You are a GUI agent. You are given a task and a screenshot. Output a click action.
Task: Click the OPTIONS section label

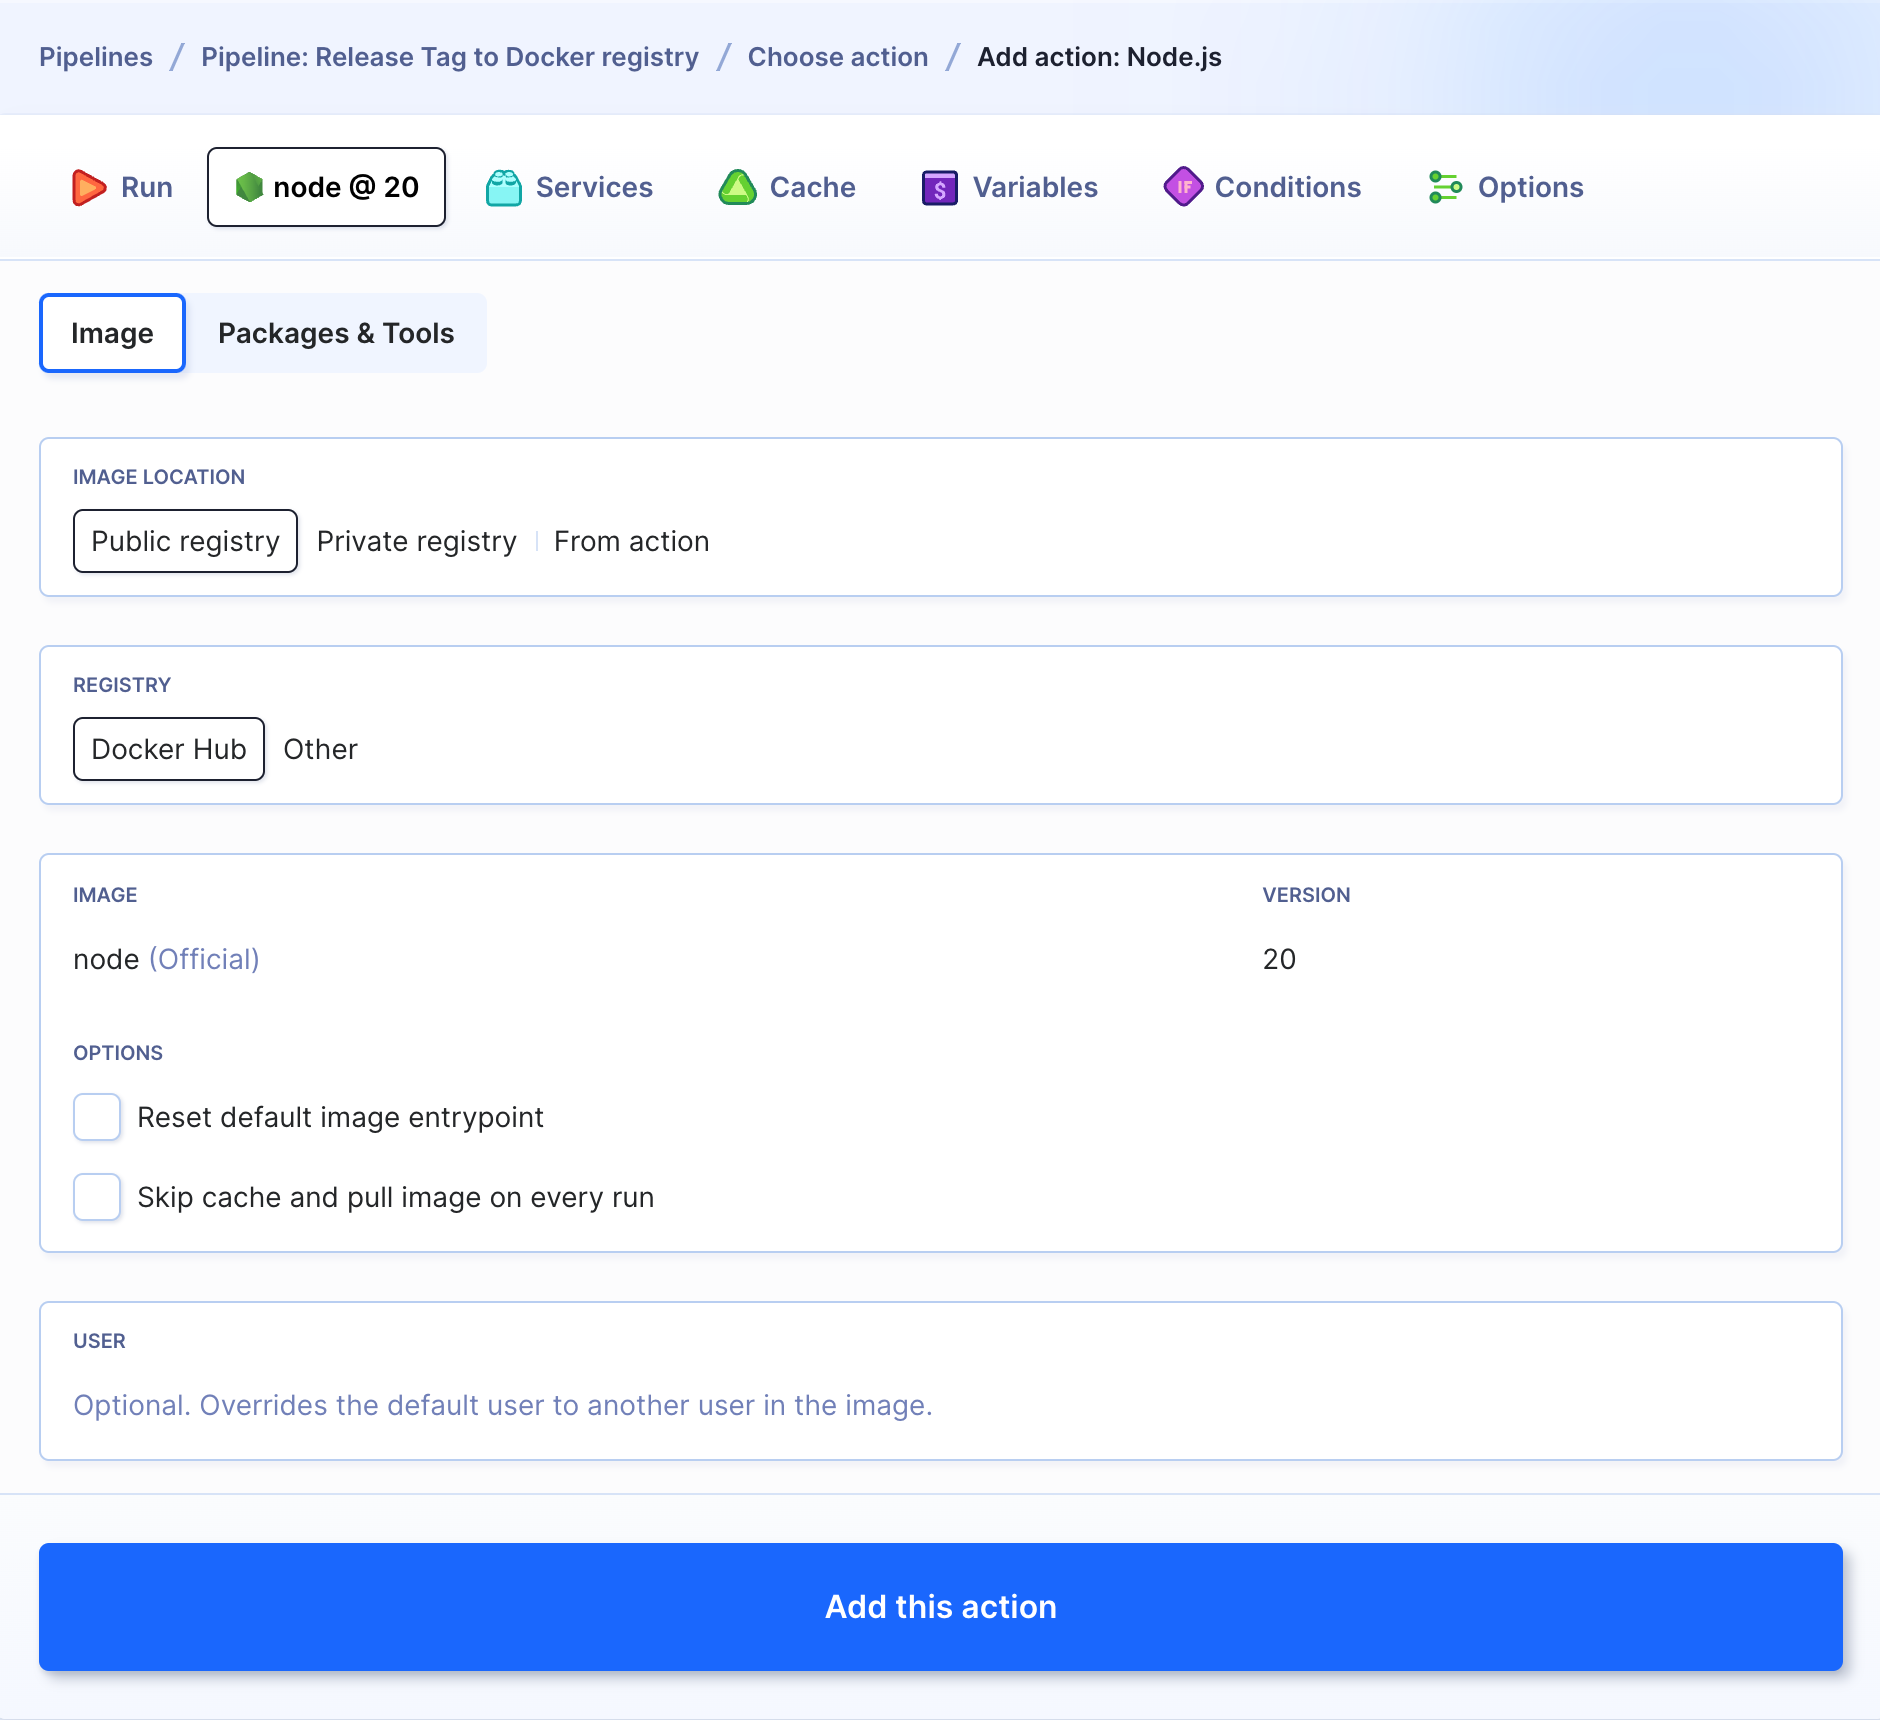(118, 1053)
